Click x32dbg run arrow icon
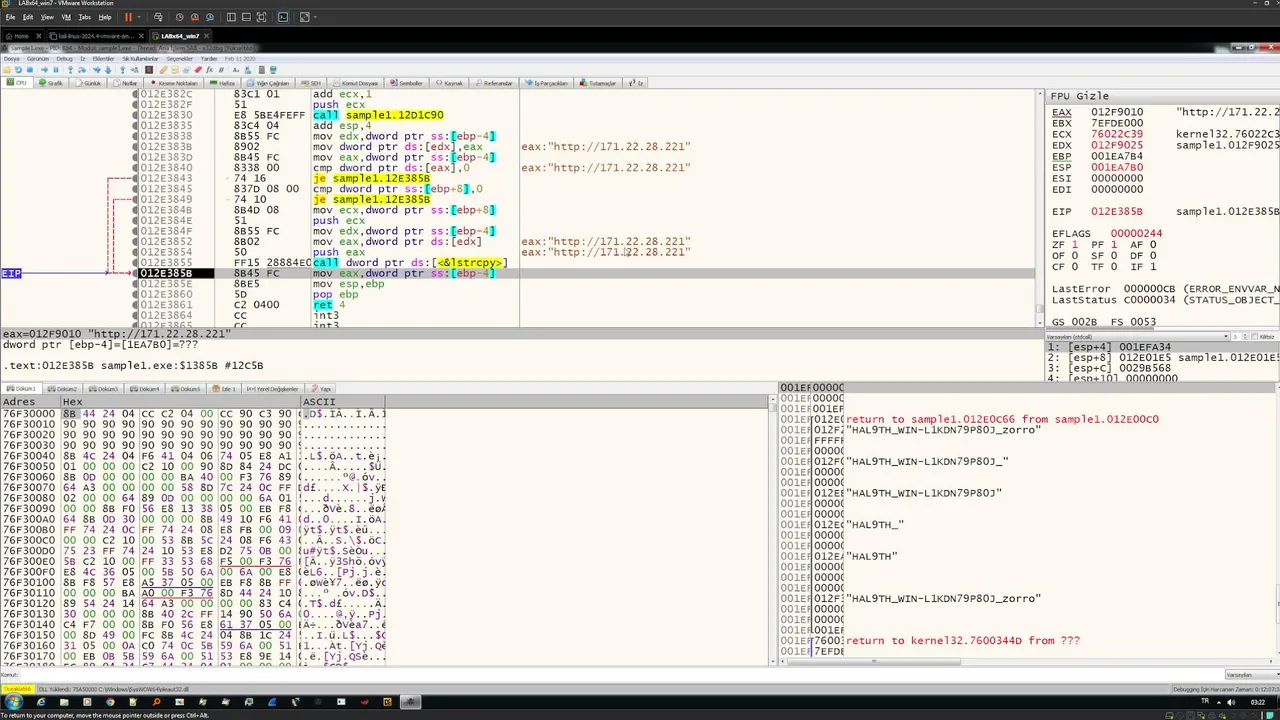 [44, 70]
